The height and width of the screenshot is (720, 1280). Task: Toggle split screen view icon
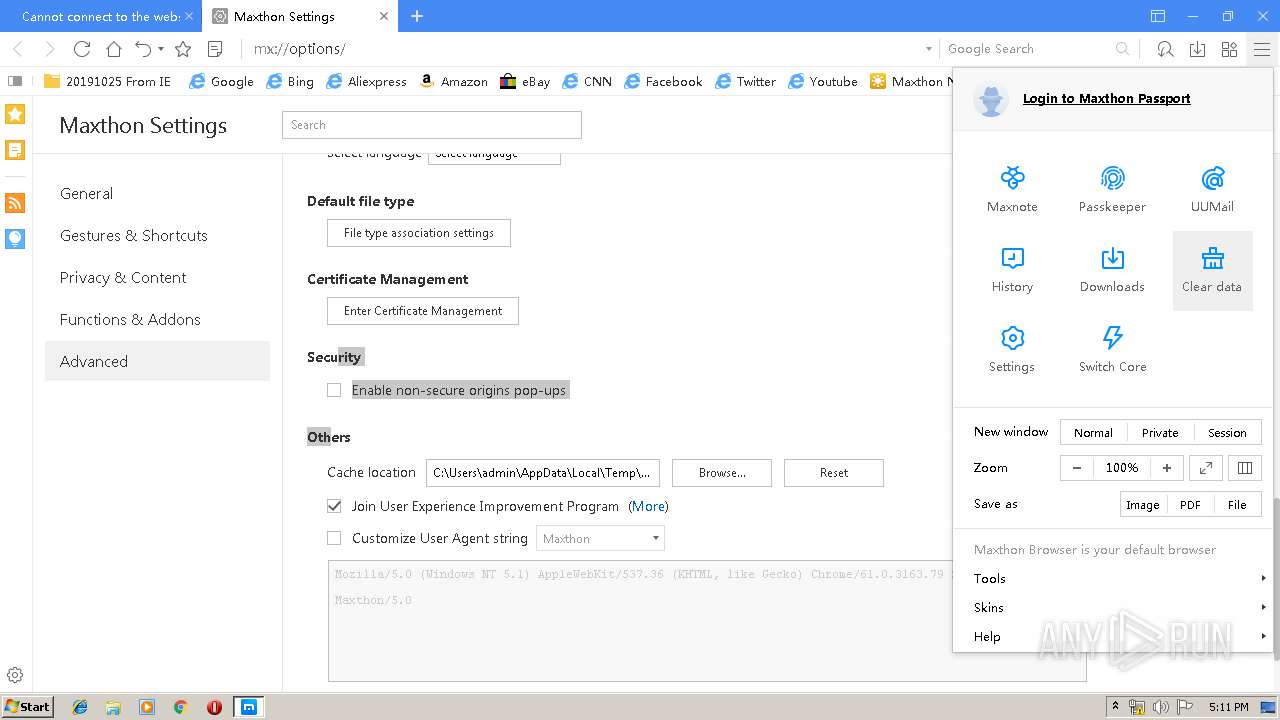1245,468
